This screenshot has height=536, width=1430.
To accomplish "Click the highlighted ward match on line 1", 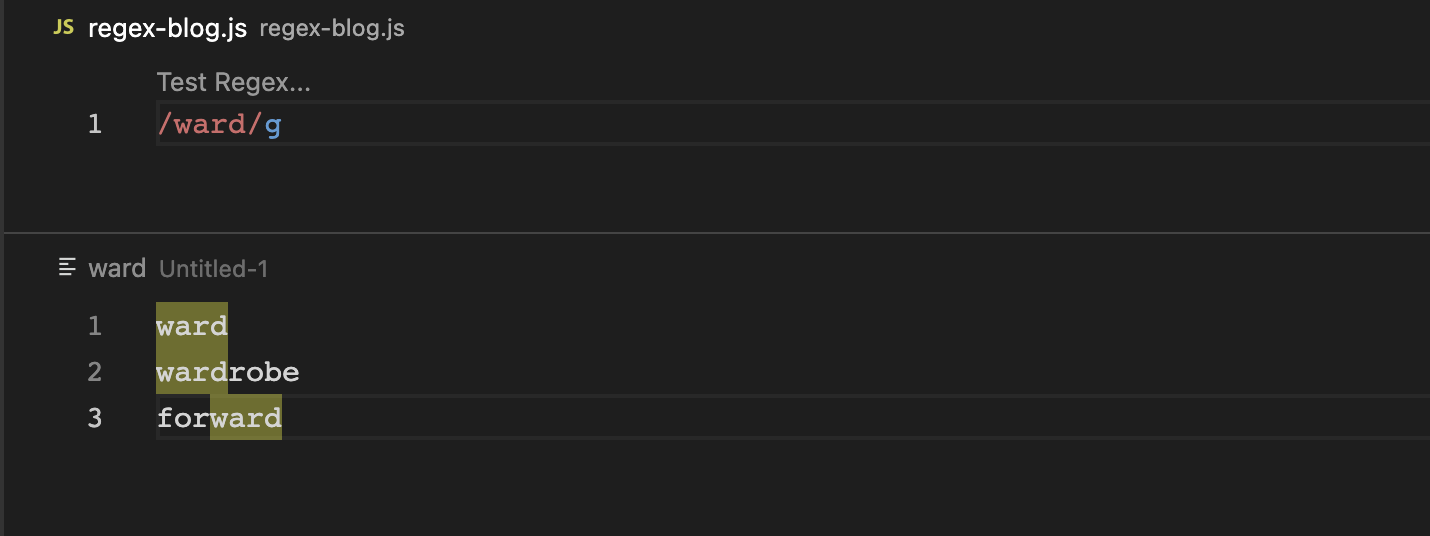I will pos(192,326).
